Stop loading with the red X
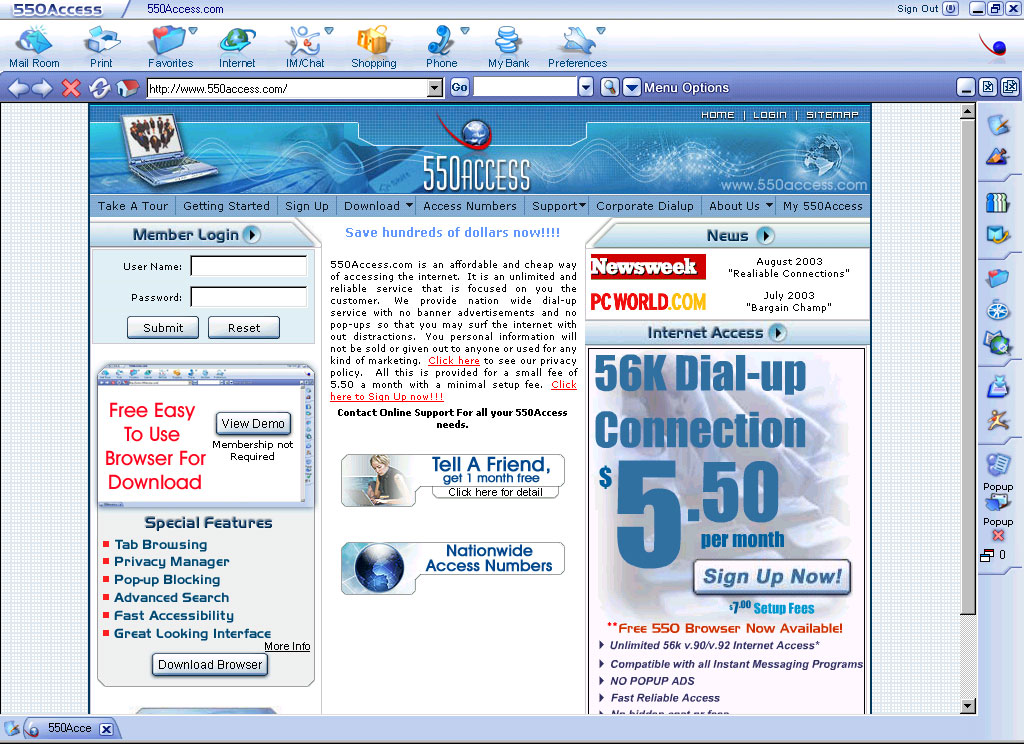This screenshot has height=744, width=1024. pyautogui.click(x=71, y=88)
